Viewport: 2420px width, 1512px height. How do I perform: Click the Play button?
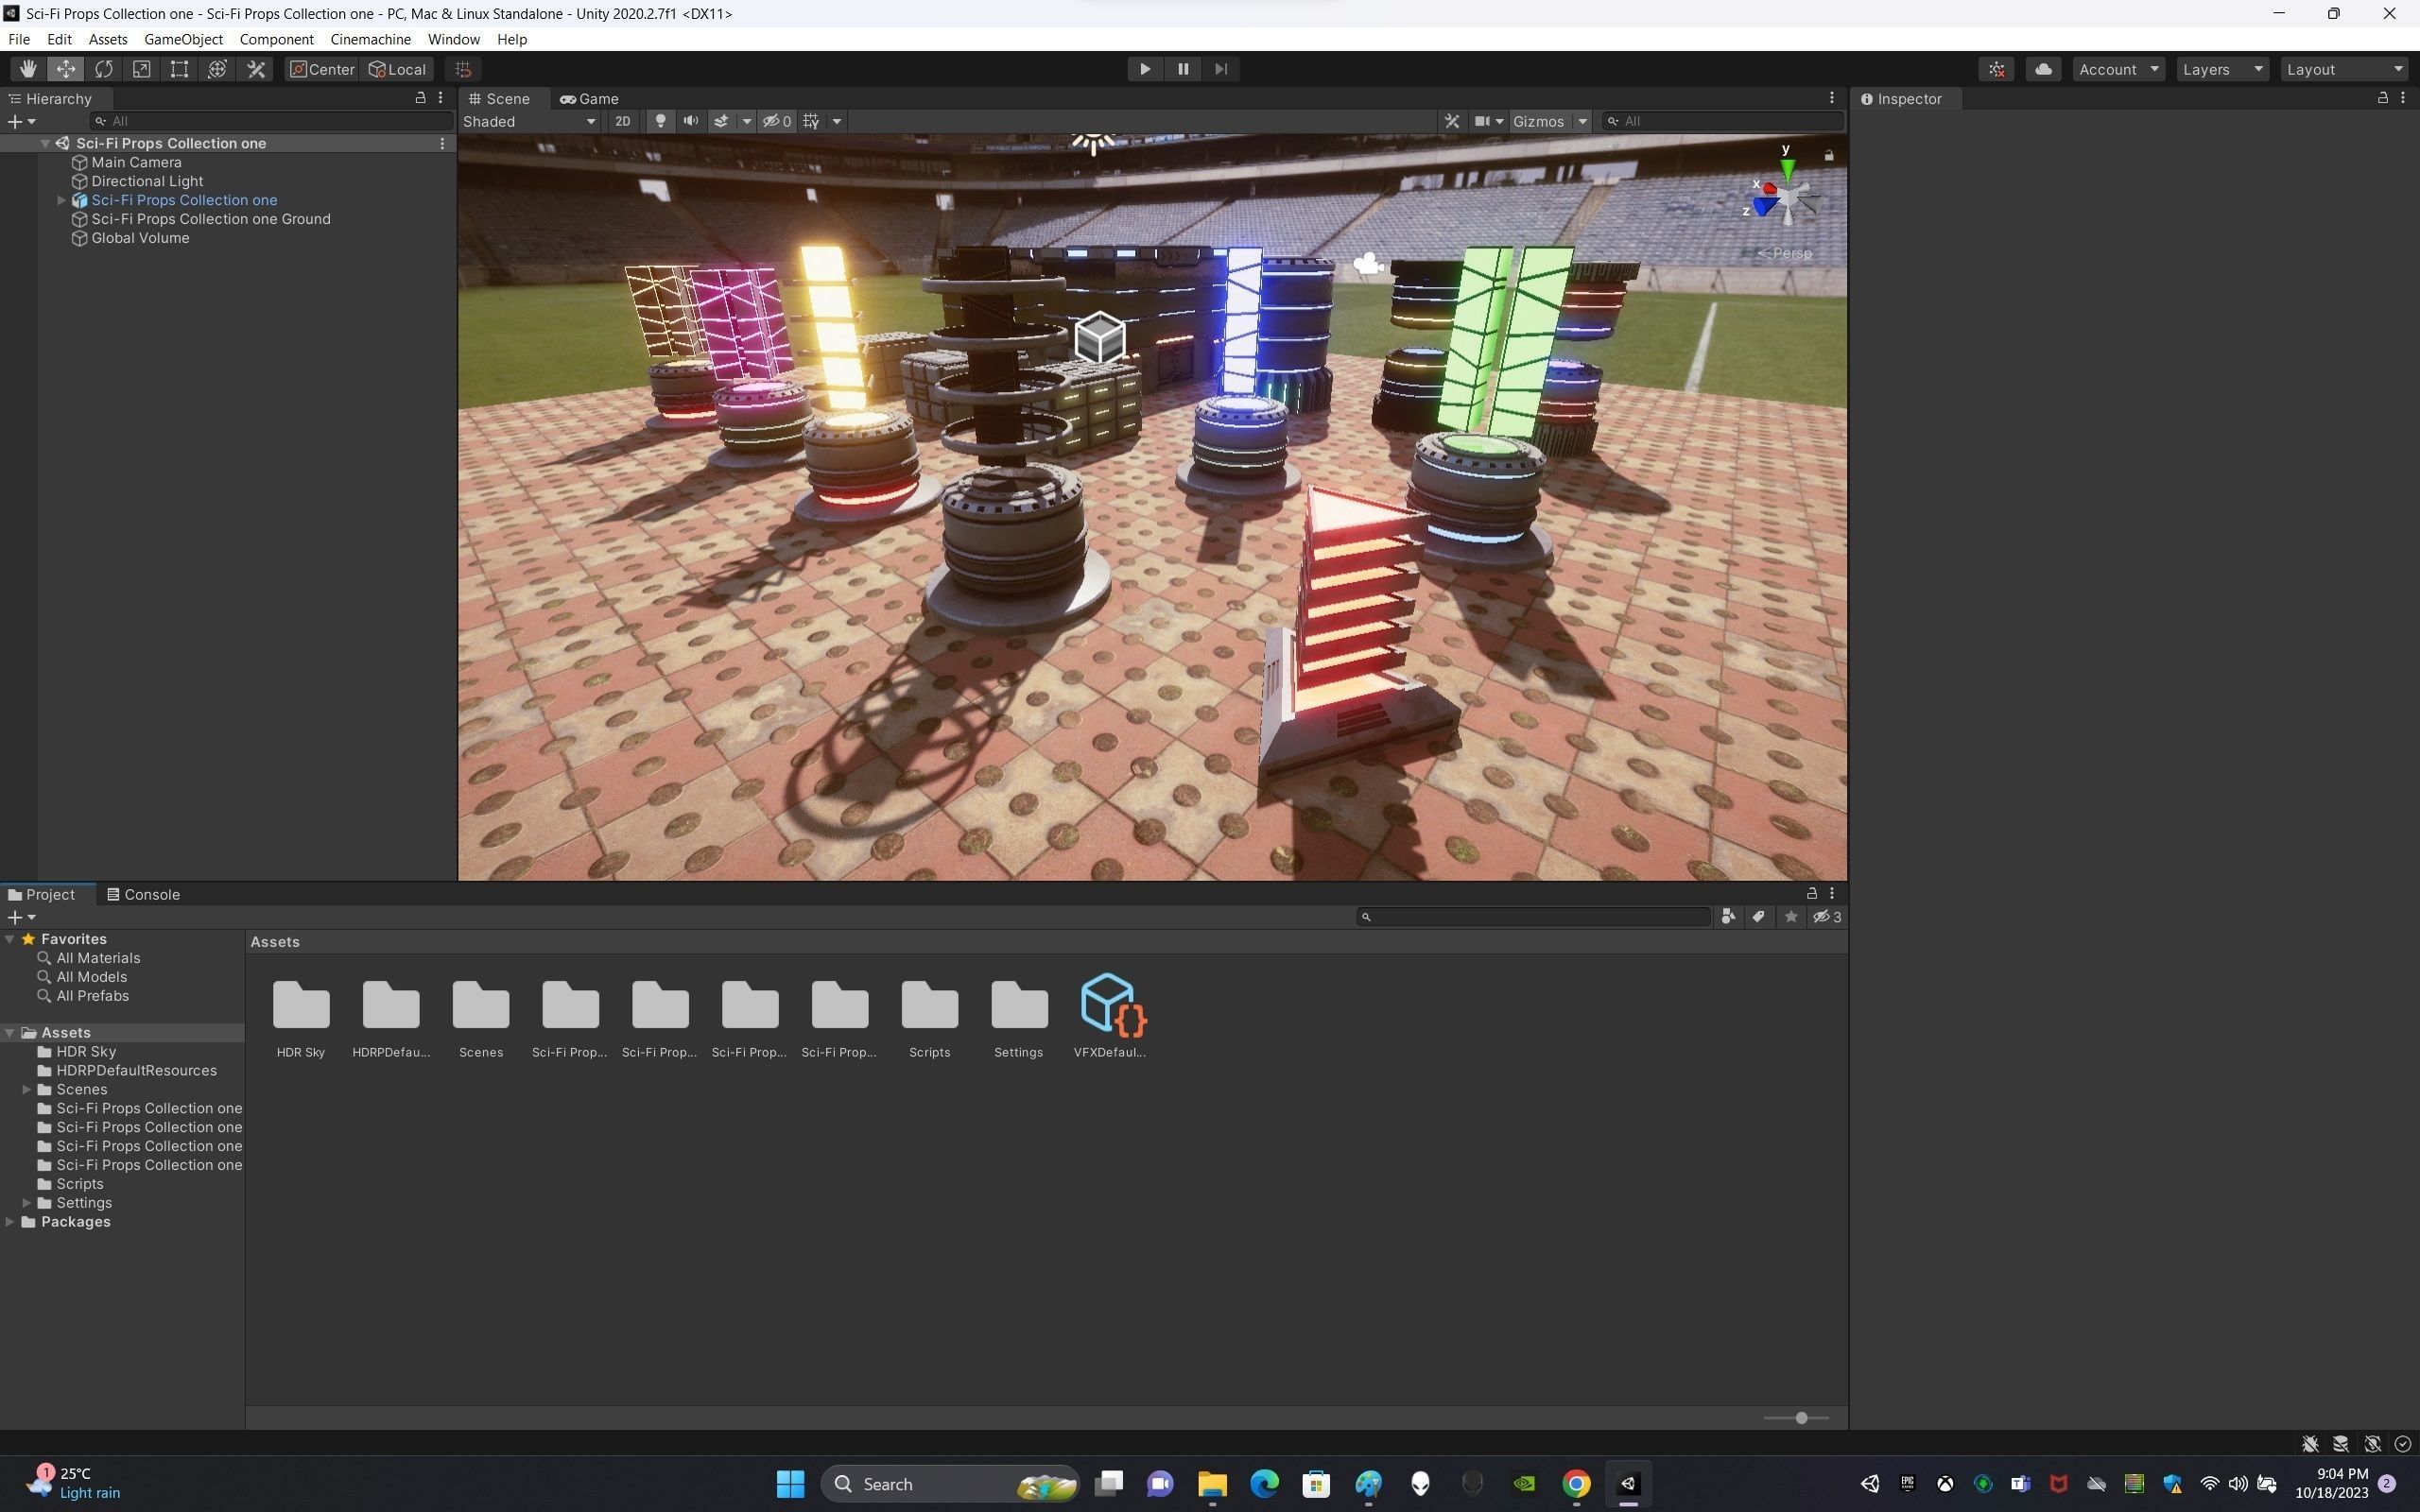tap(1145, 69)
